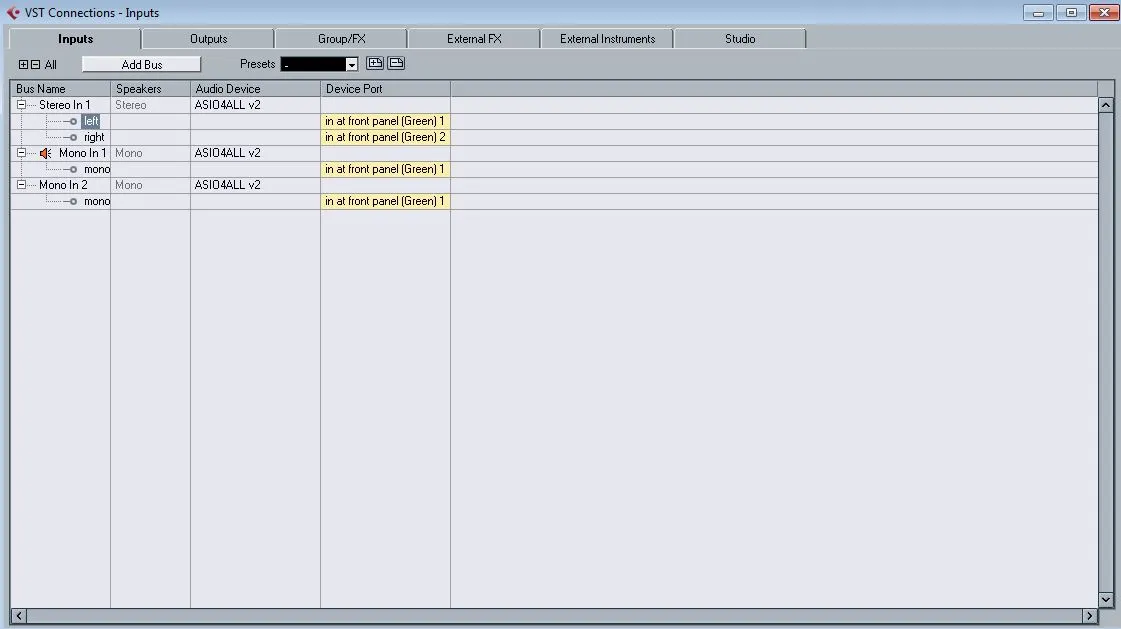This screenshot has width=1121, height=629.
Task: Click the Store preset plus icon
Action: tap(375, 64)
